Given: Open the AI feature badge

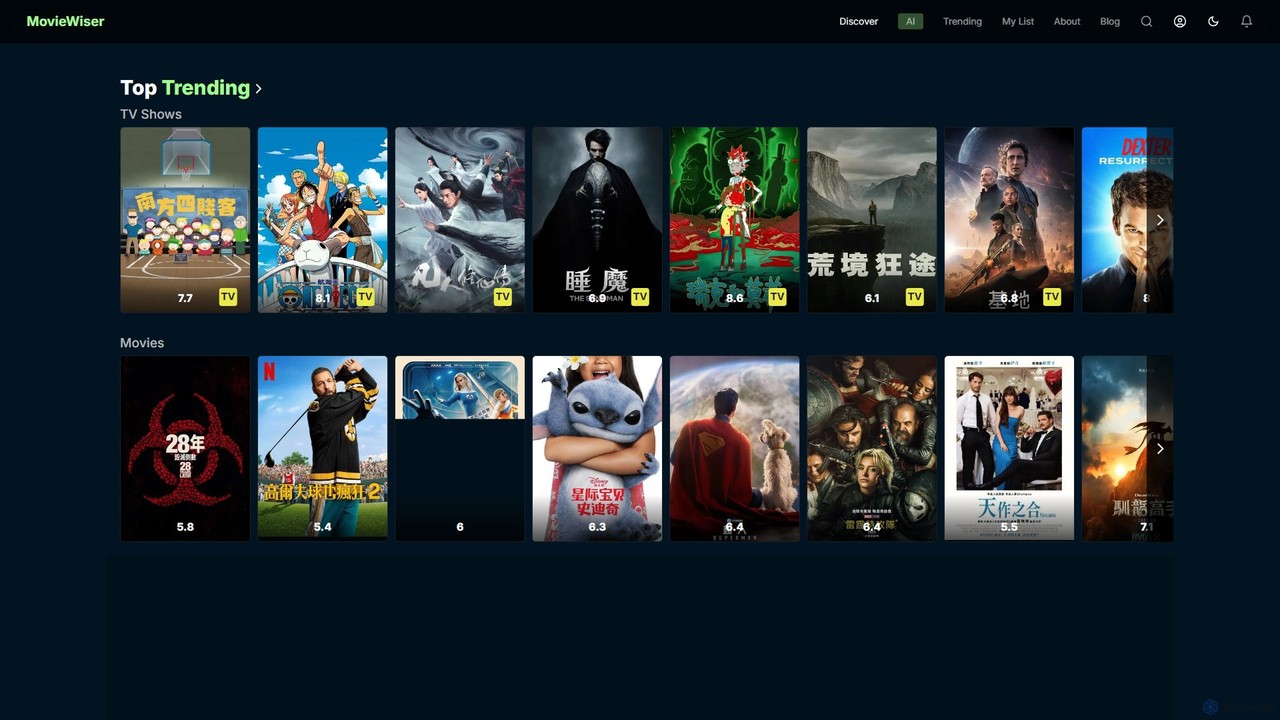Looking at the screenshot, I should 910,21.
